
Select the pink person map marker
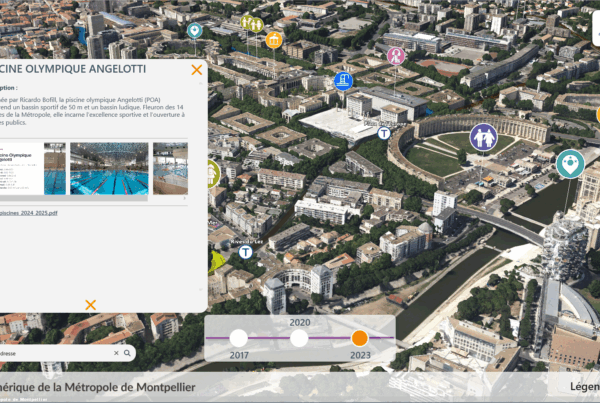coord(396,55)
